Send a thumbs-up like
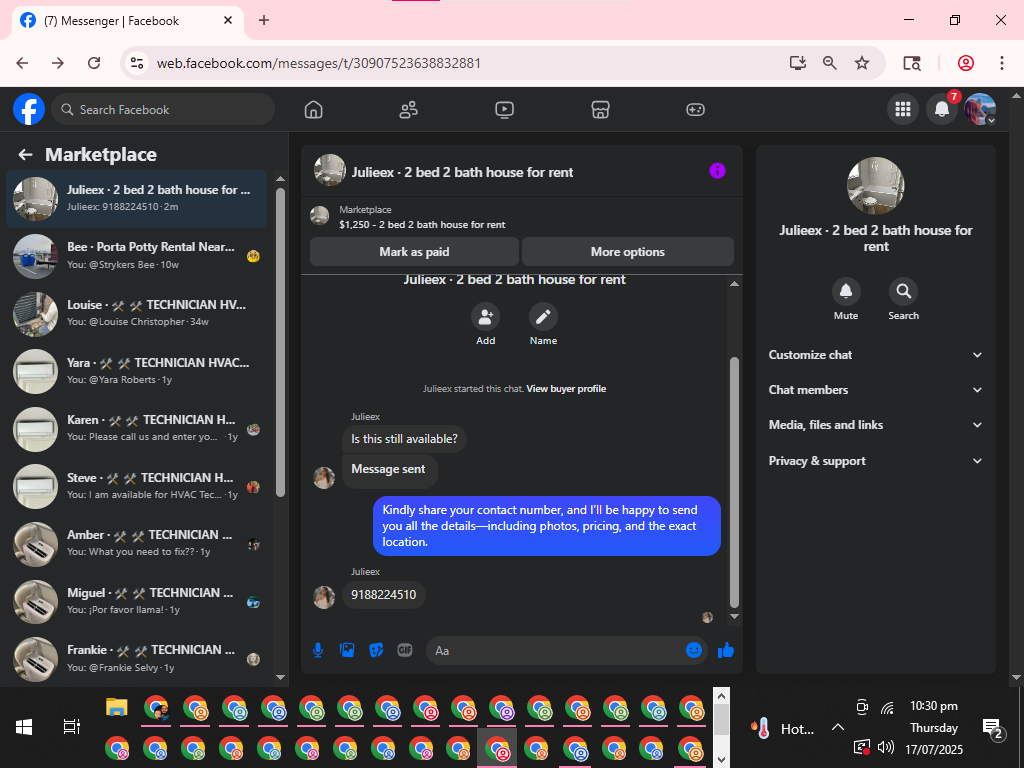Viewport: 1024px width, 768px height. click(x=726, y=650)
